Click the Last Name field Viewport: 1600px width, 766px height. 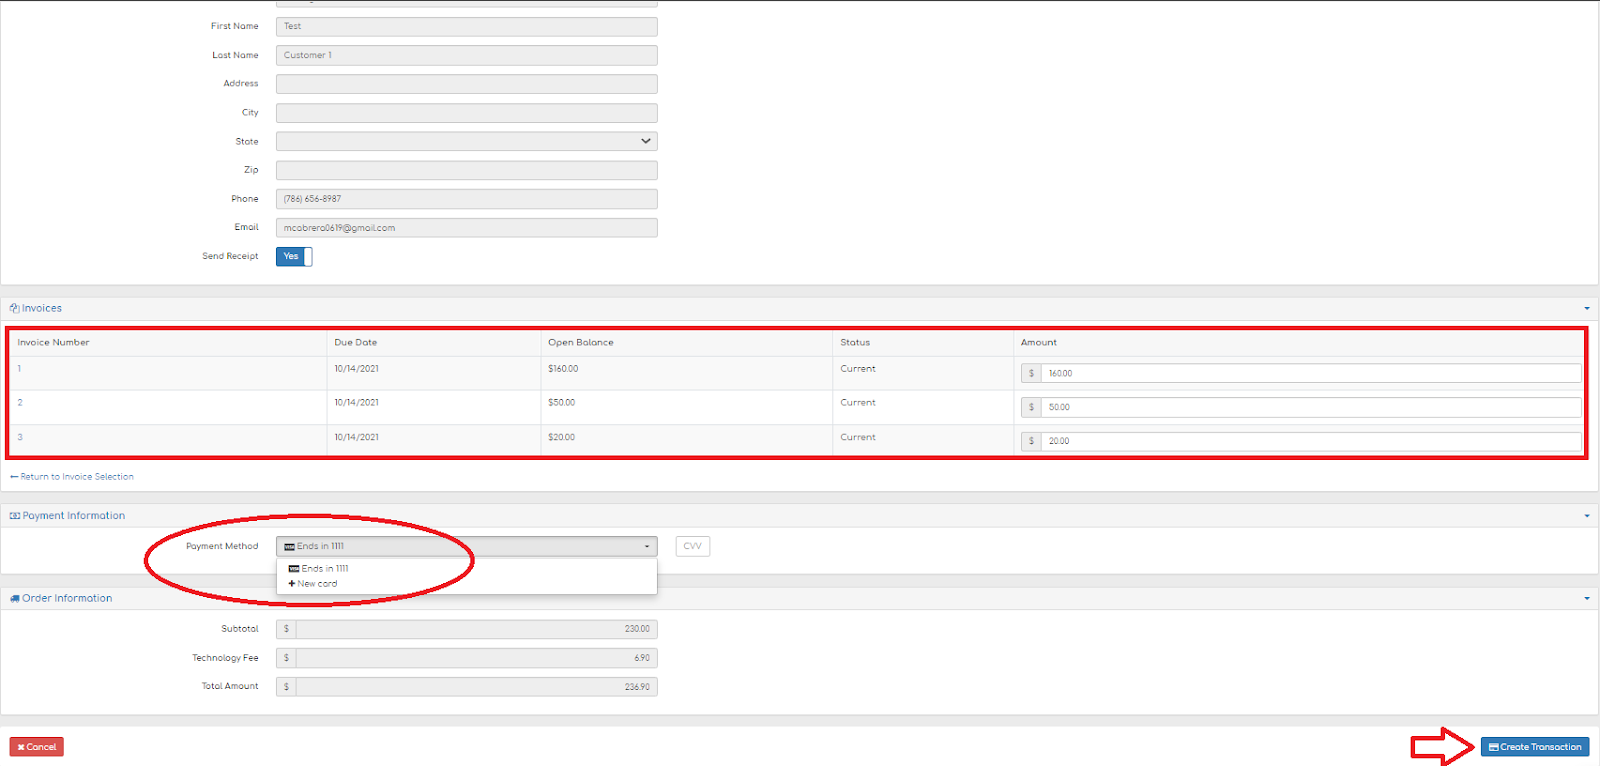pyautogui.click(x=466, y=55)
